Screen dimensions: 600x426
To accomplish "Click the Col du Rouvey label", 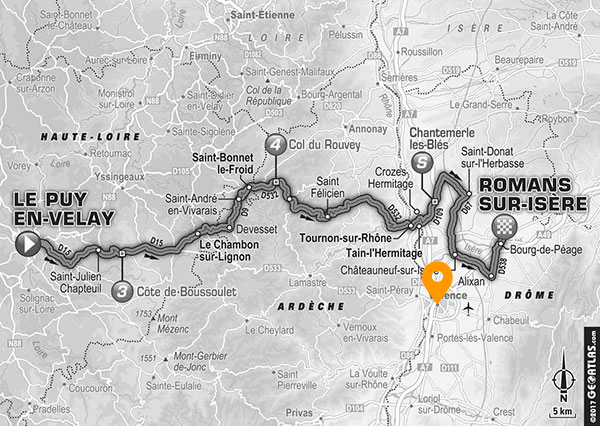I will point(325,145).
